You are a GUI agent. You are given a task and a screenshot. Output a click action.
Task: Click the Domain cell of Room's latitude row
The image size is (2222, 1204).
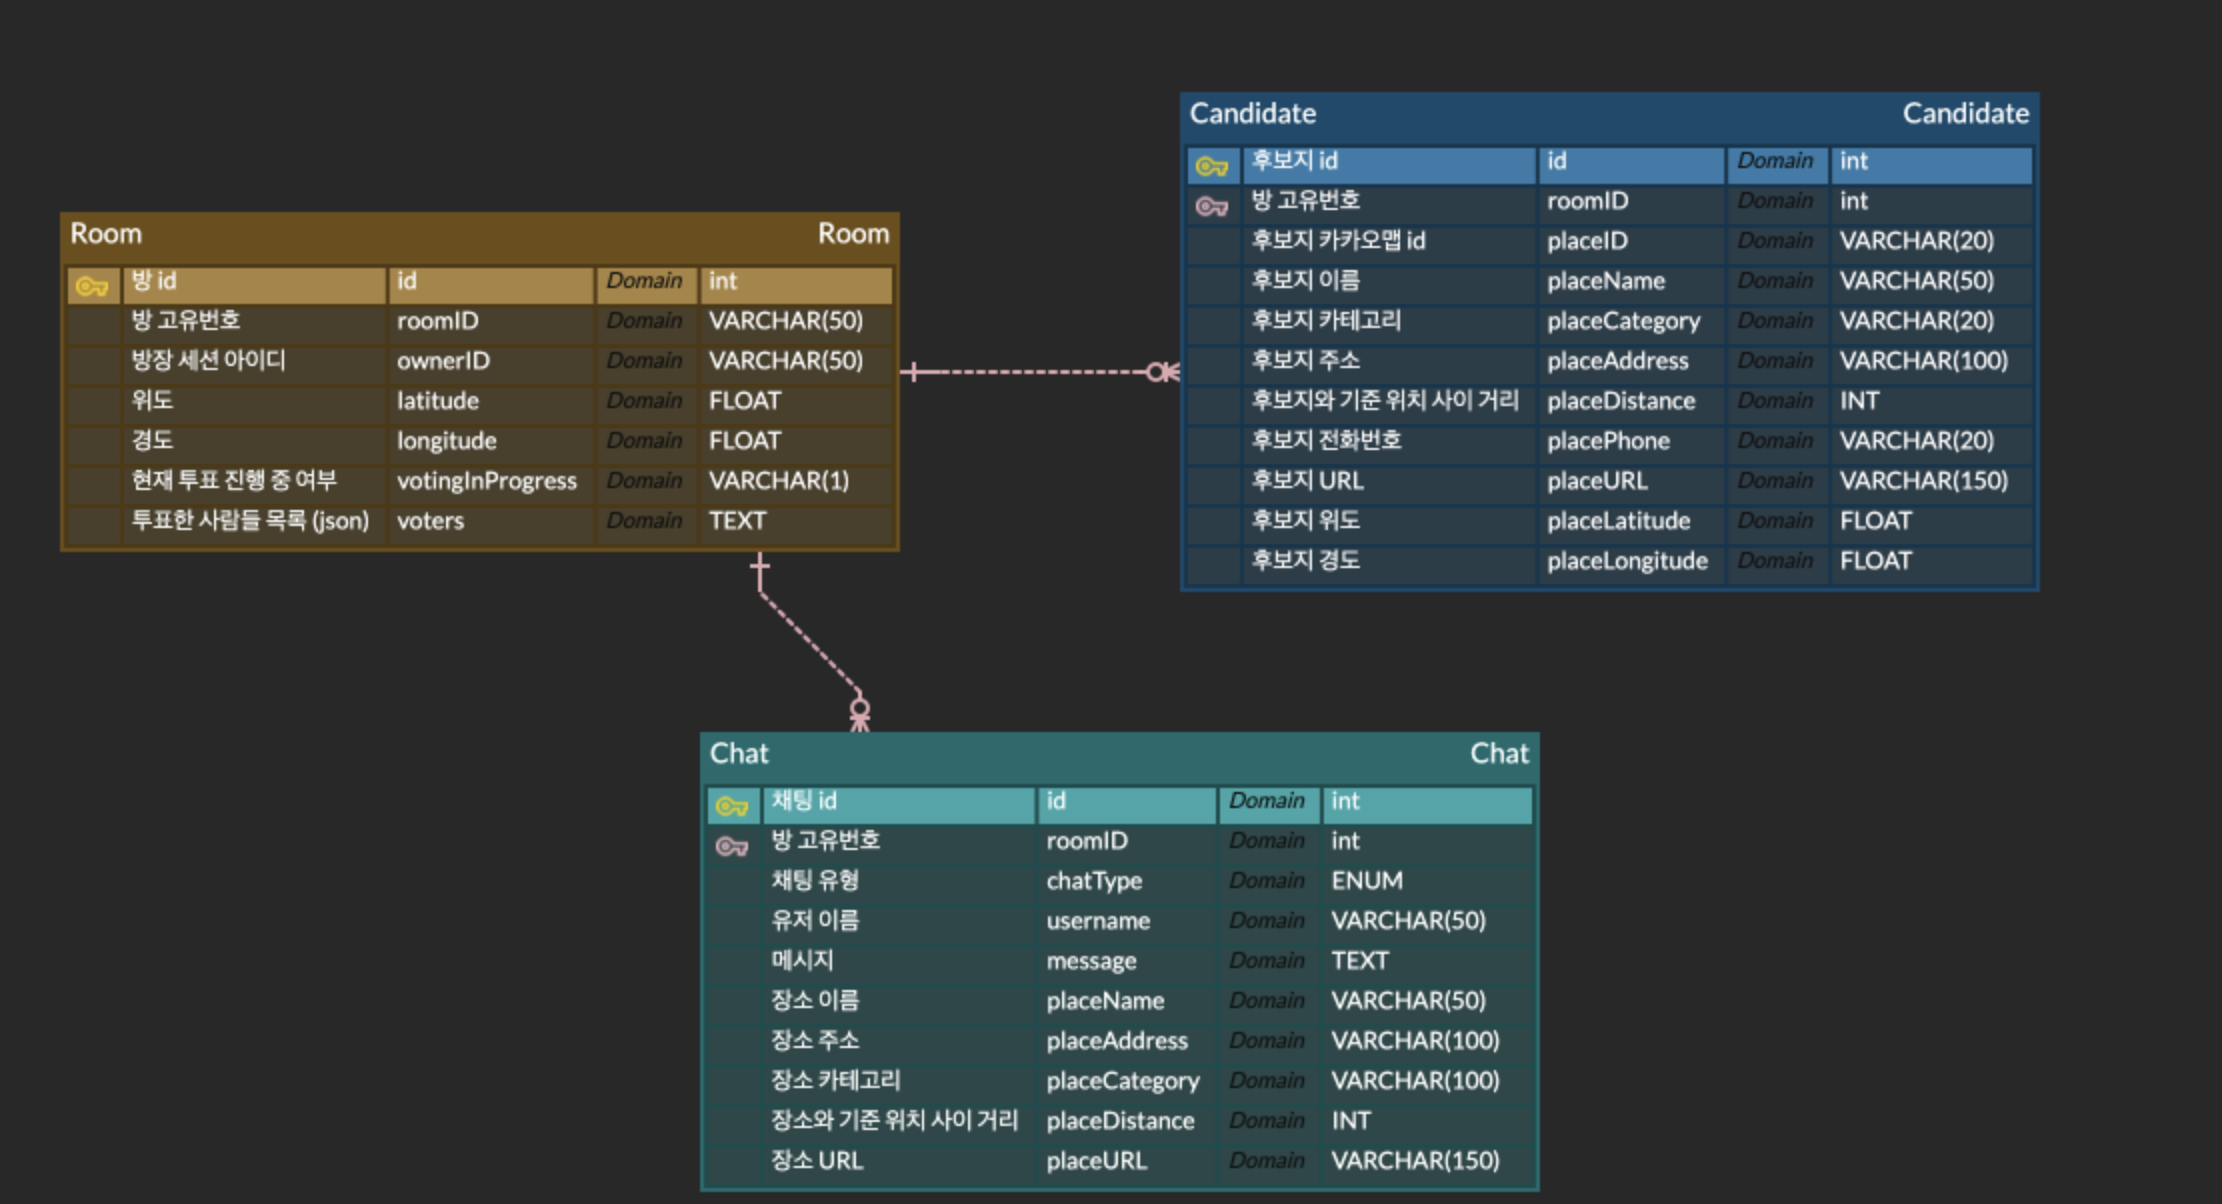644,401
